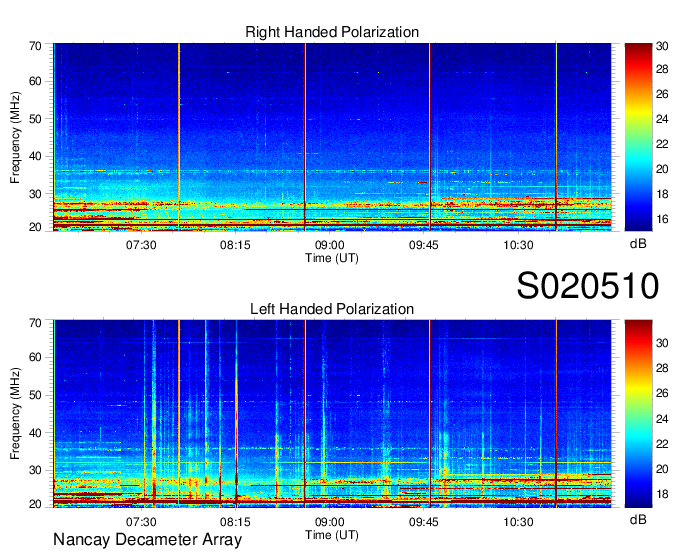This screenshot has height=552, width=680.
Task: Click 70 MHz tick of Left Handed plot
Action: pyautogui.click(x=35, y=322)
